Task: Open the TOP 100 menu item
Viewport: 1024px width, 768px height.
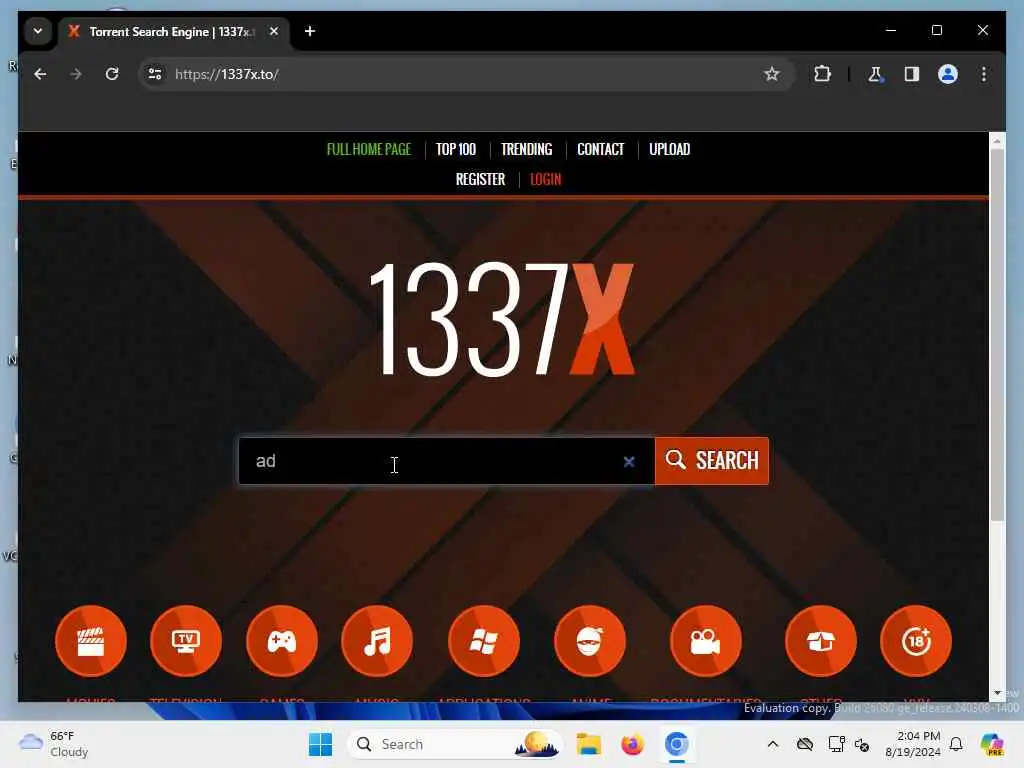Action: pos(456,150)
